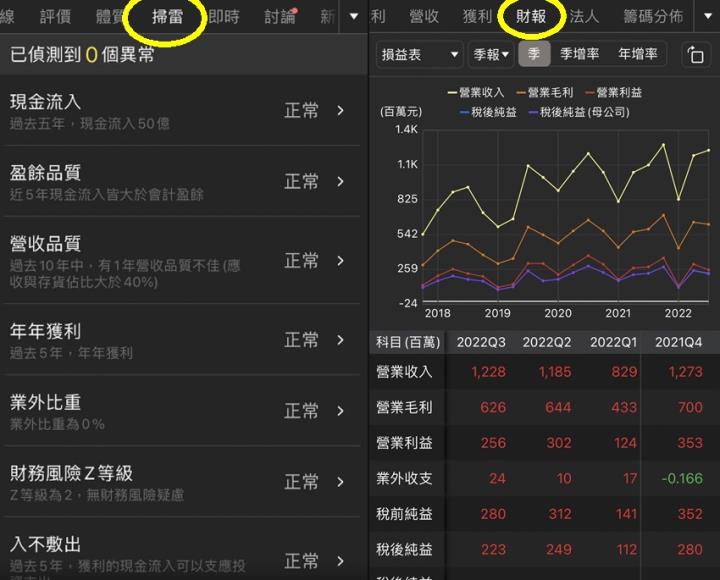This screenshot has width=720, height=580.
Task: Click the 正常 status in 營收品質 row
Action: point(301,261)
